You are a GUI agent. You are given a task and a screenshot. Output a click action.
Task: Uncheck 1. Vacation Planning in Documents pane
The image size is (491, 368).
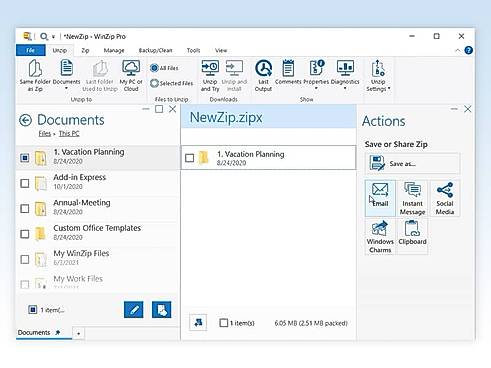pos(25,157)
